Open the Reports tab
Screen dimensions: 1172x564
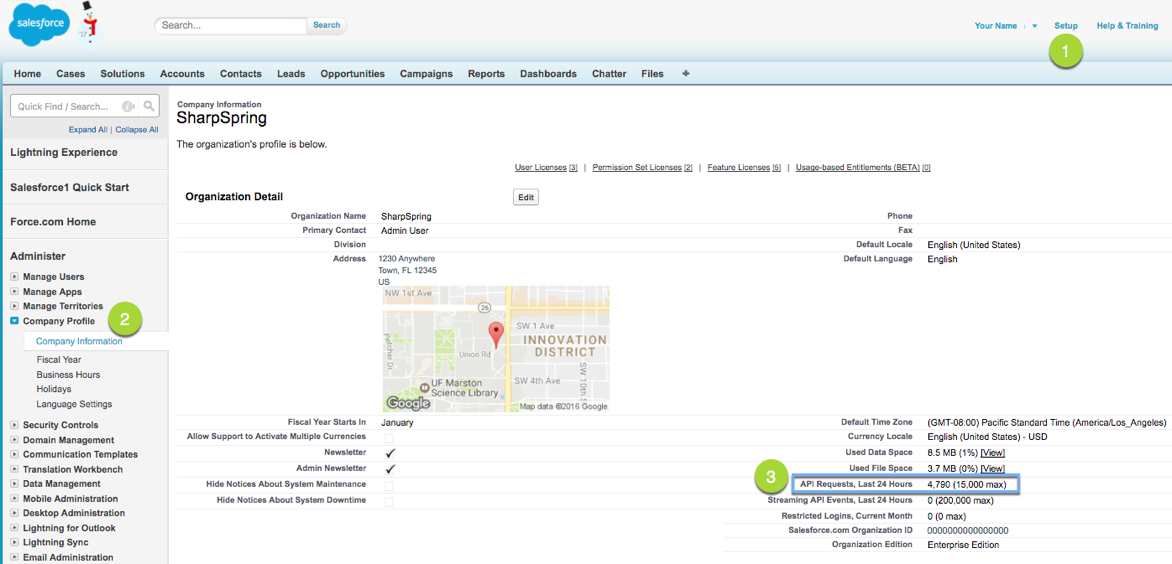click(487, 73)
